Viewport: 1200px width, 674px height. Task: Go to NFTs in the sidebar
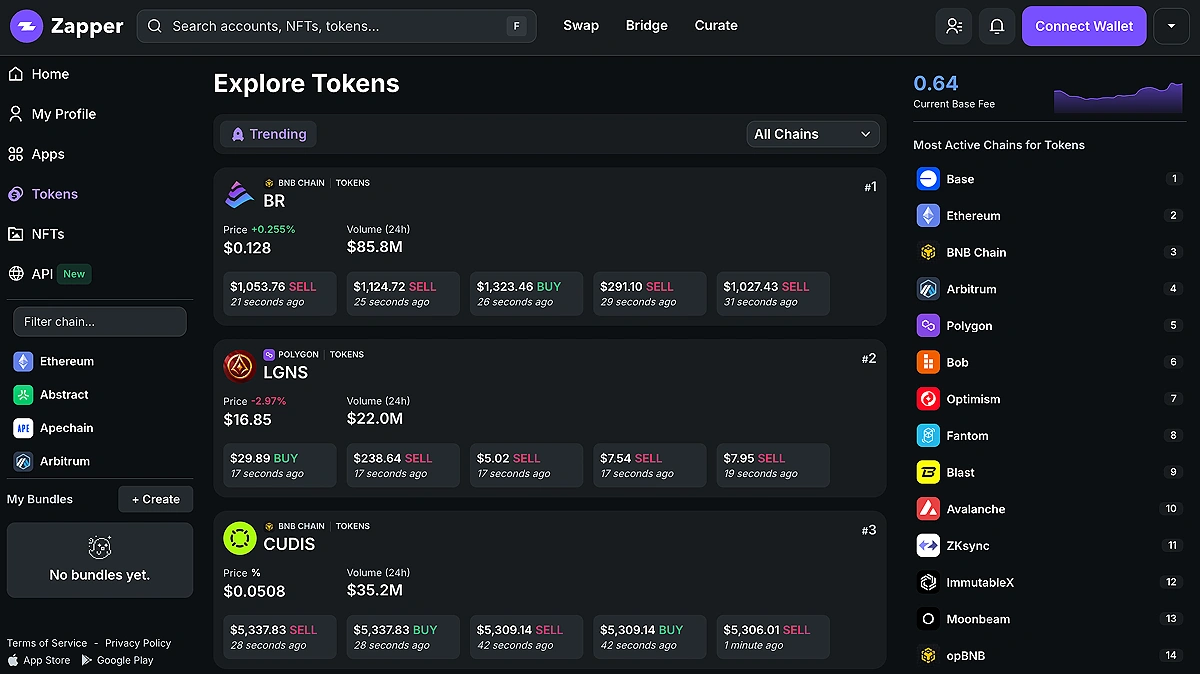pos(47,234)
